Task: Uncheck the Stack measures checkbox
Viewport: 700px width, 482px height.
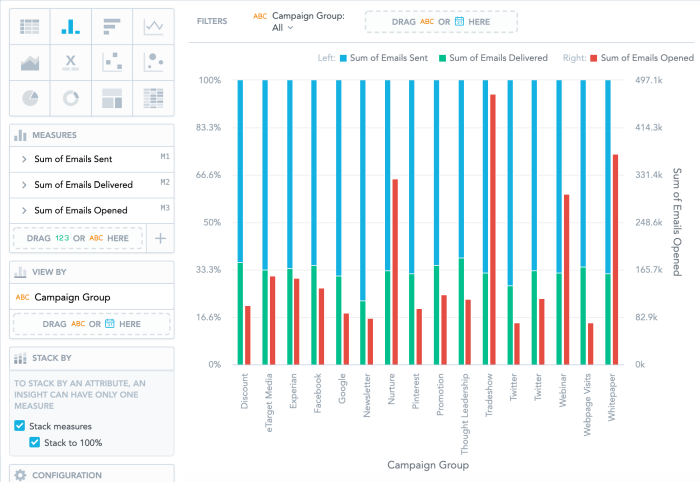Action: 21,426
